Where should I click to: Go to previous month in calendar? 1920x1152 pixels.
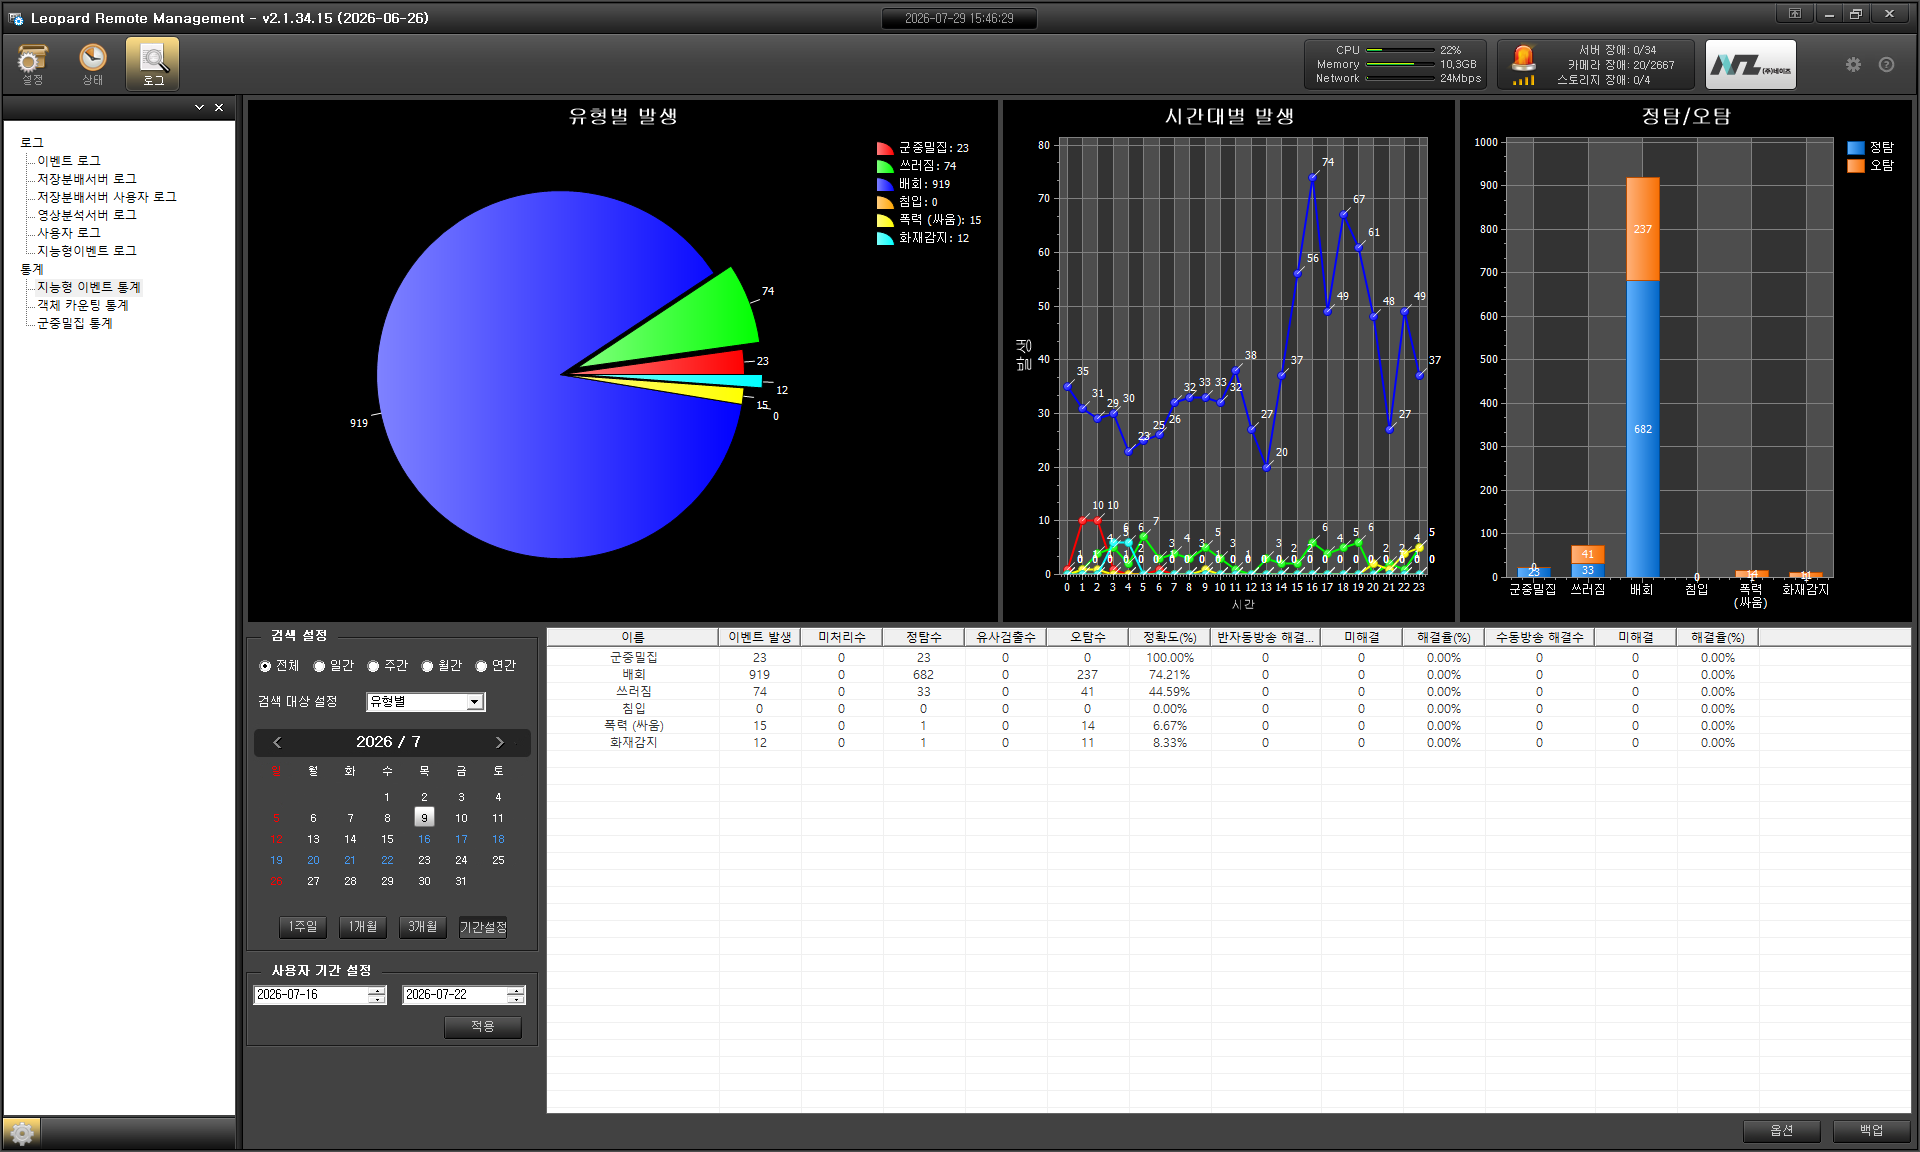[x=277, y=742]
